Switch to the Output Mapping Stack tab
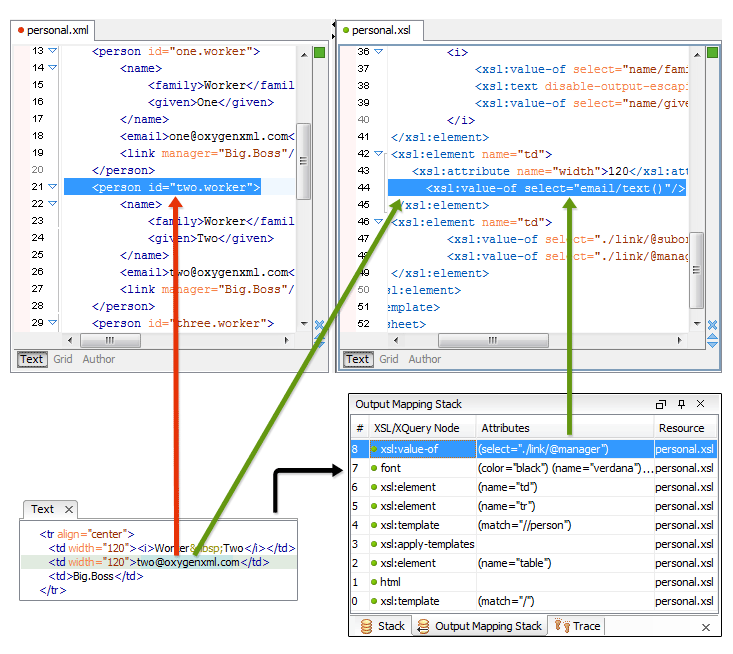 click(487, 626)
